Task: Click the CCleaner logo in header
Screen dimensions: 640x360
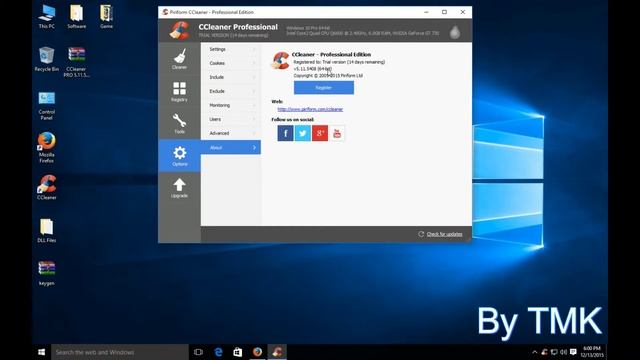Action: point(180,30)
